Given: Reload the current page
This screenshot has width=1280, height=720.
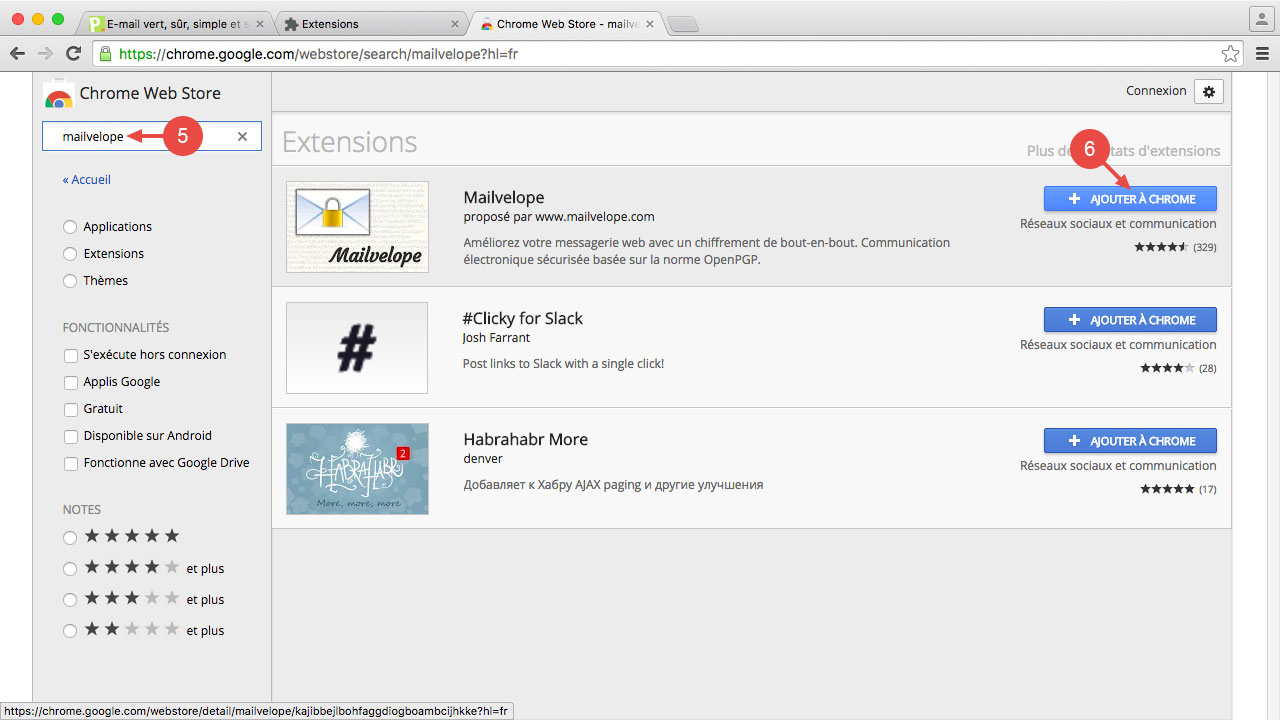Looking at the screenshot, I should click(73, 54).
